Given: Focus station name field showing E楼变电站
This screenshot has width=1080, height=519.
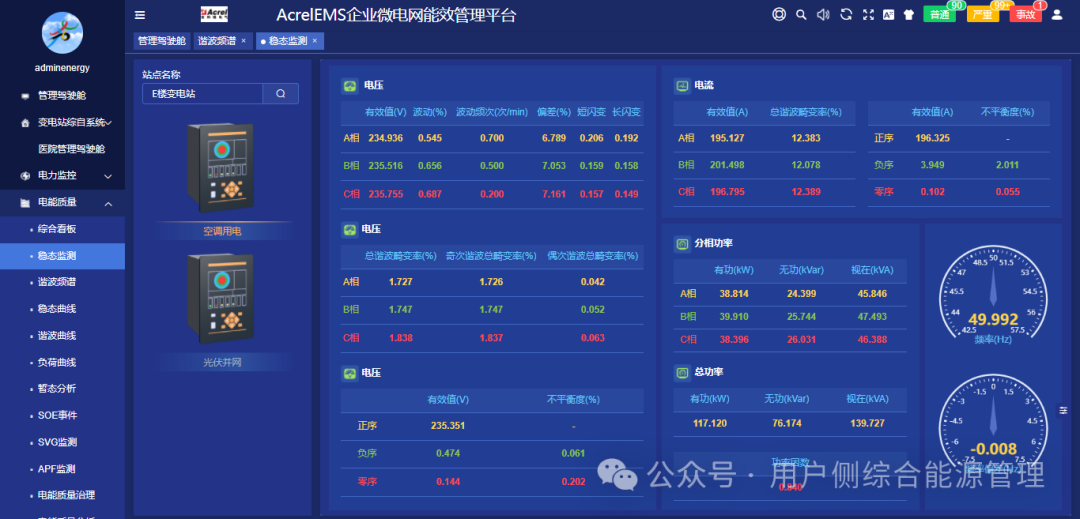Looking at the screenshot, I should click(x=202, y=94).
